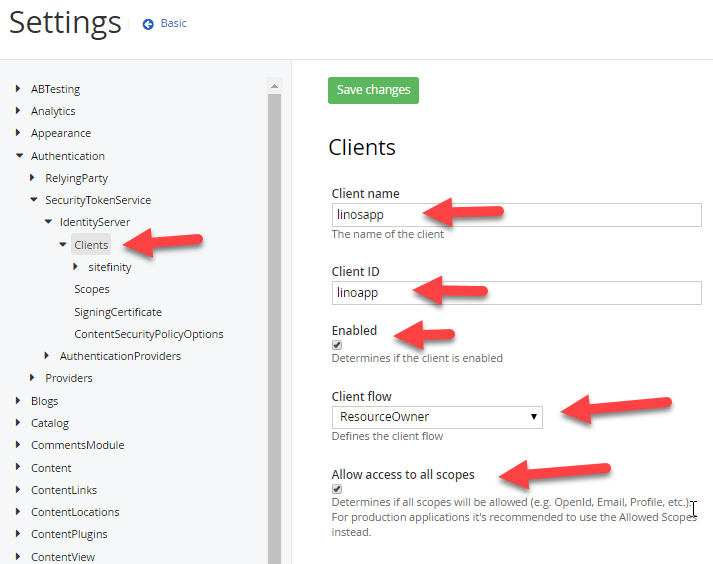Collapse the SecurityTokenService node arrow

click(x=34, y=199)
